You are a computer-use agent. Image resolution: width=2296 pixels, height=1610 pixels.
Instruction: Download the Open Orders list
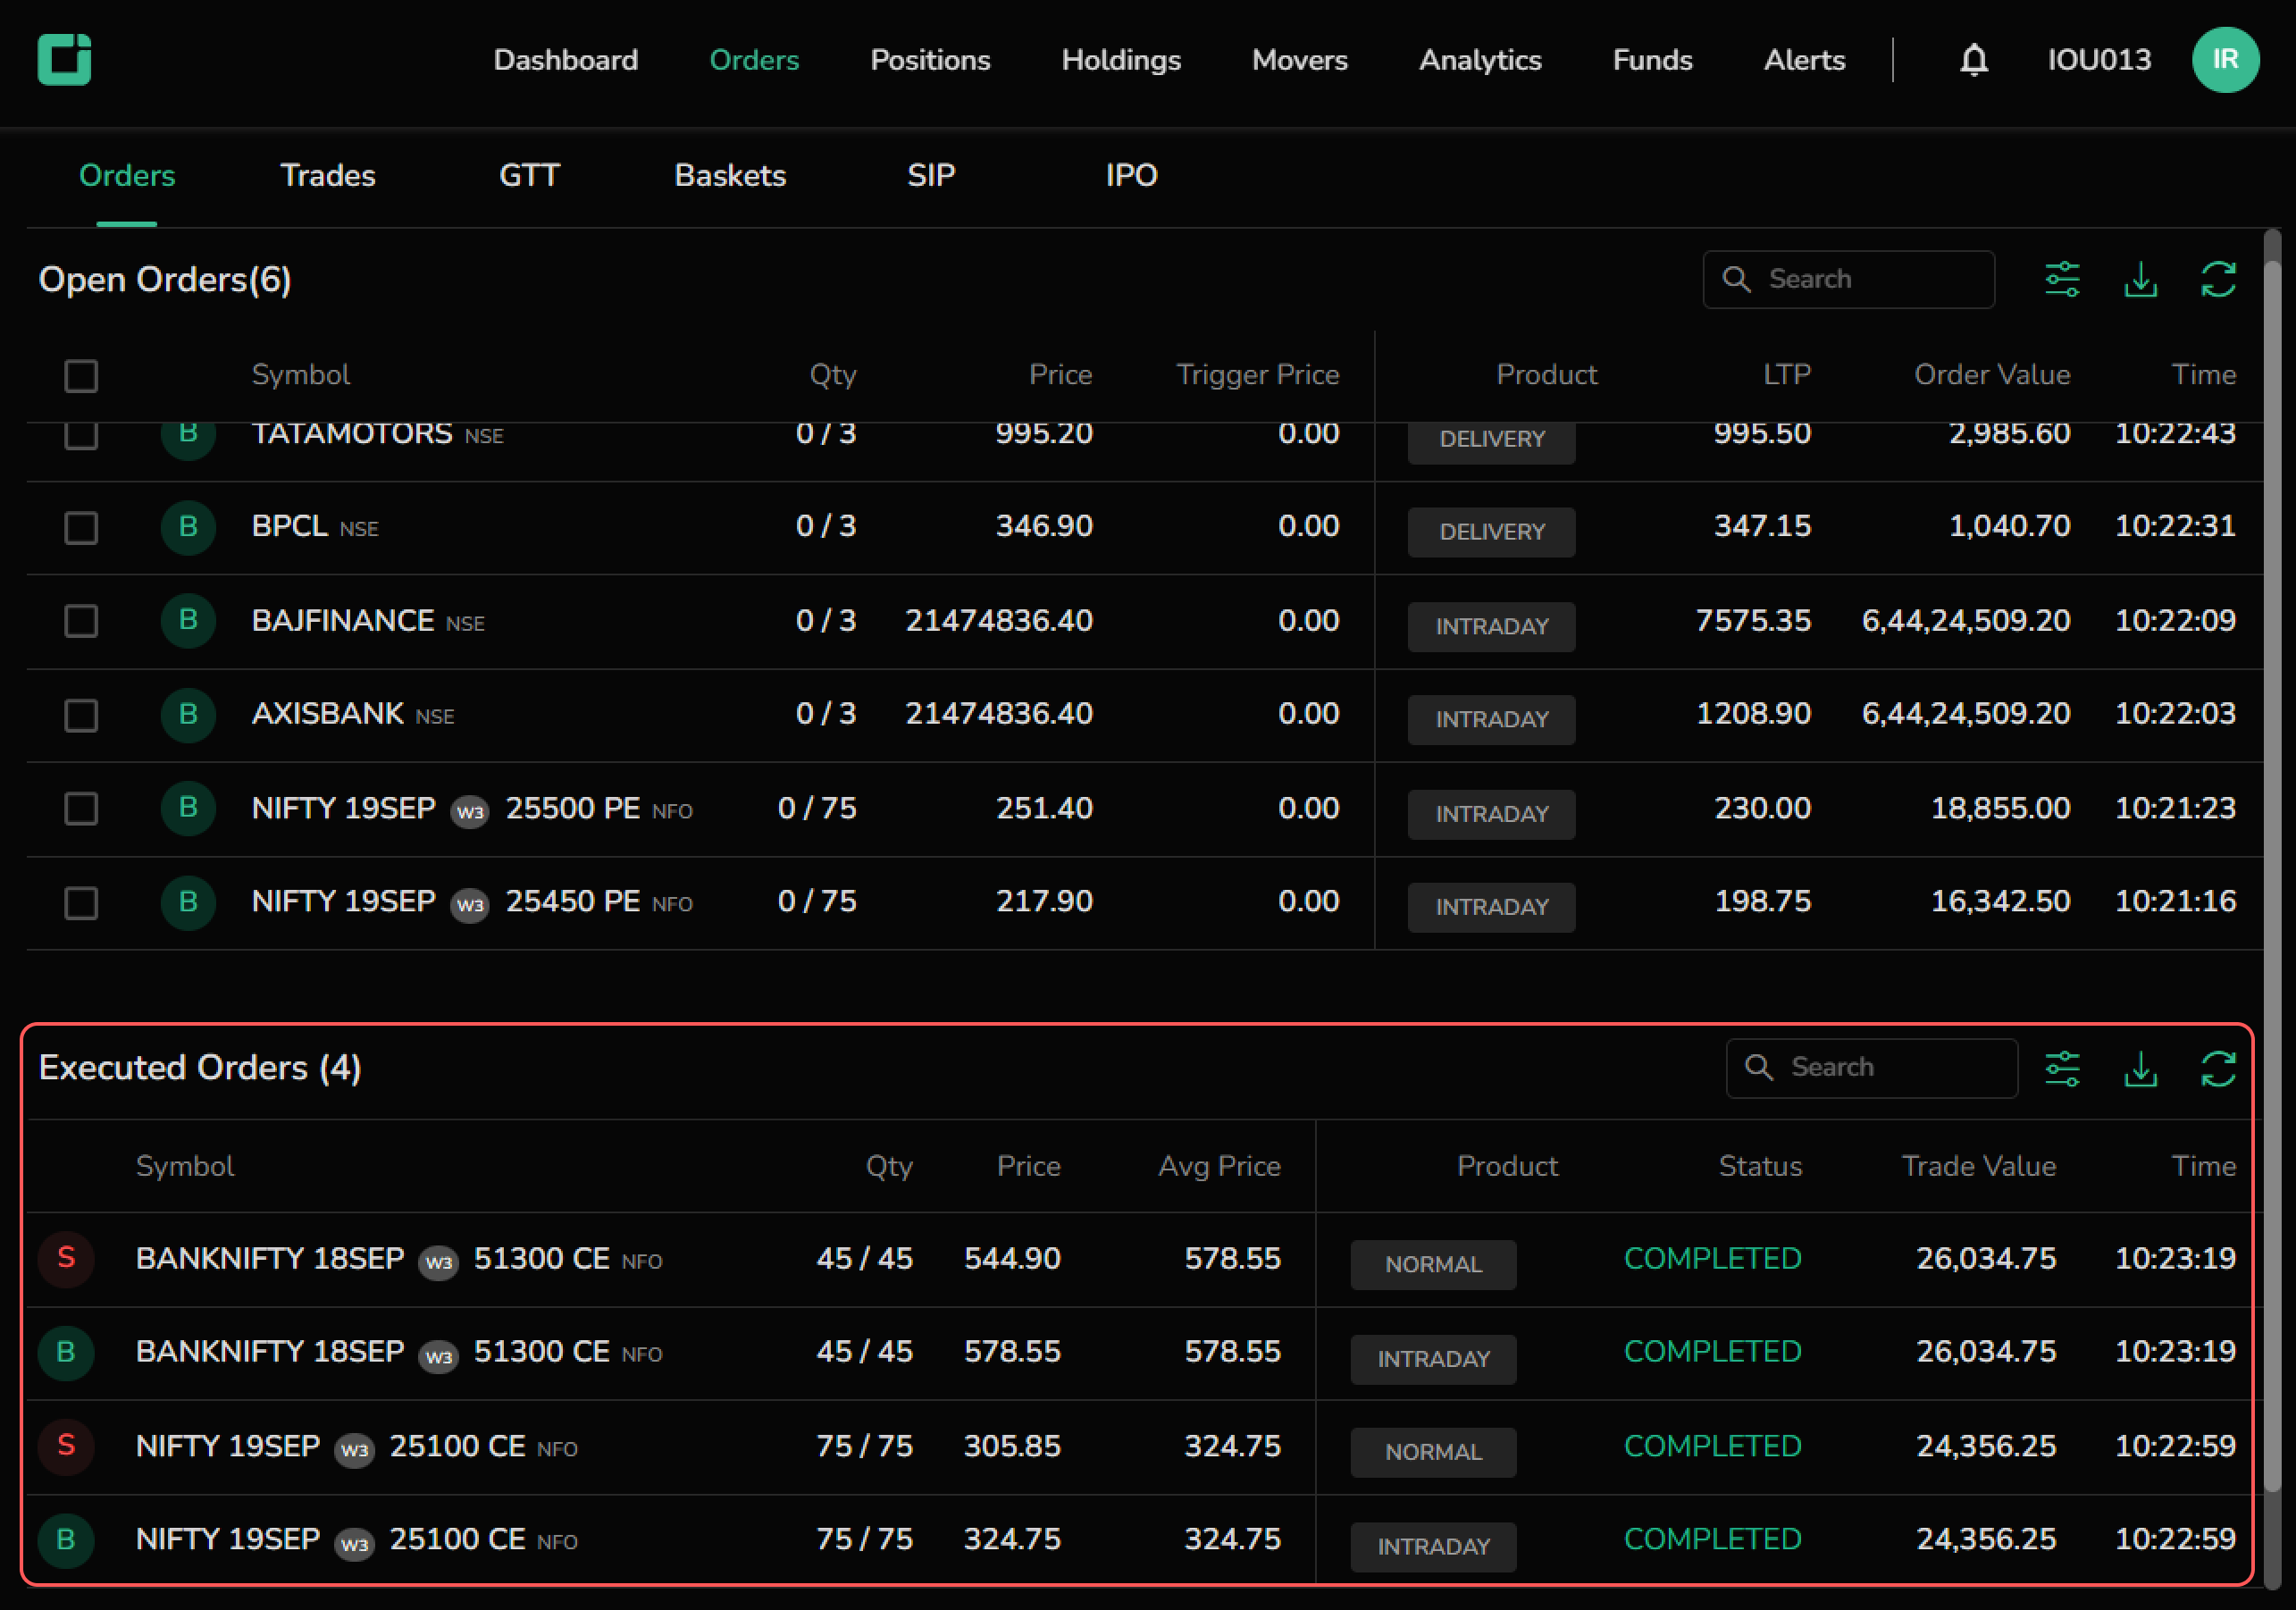click(x=2140, y=280)
